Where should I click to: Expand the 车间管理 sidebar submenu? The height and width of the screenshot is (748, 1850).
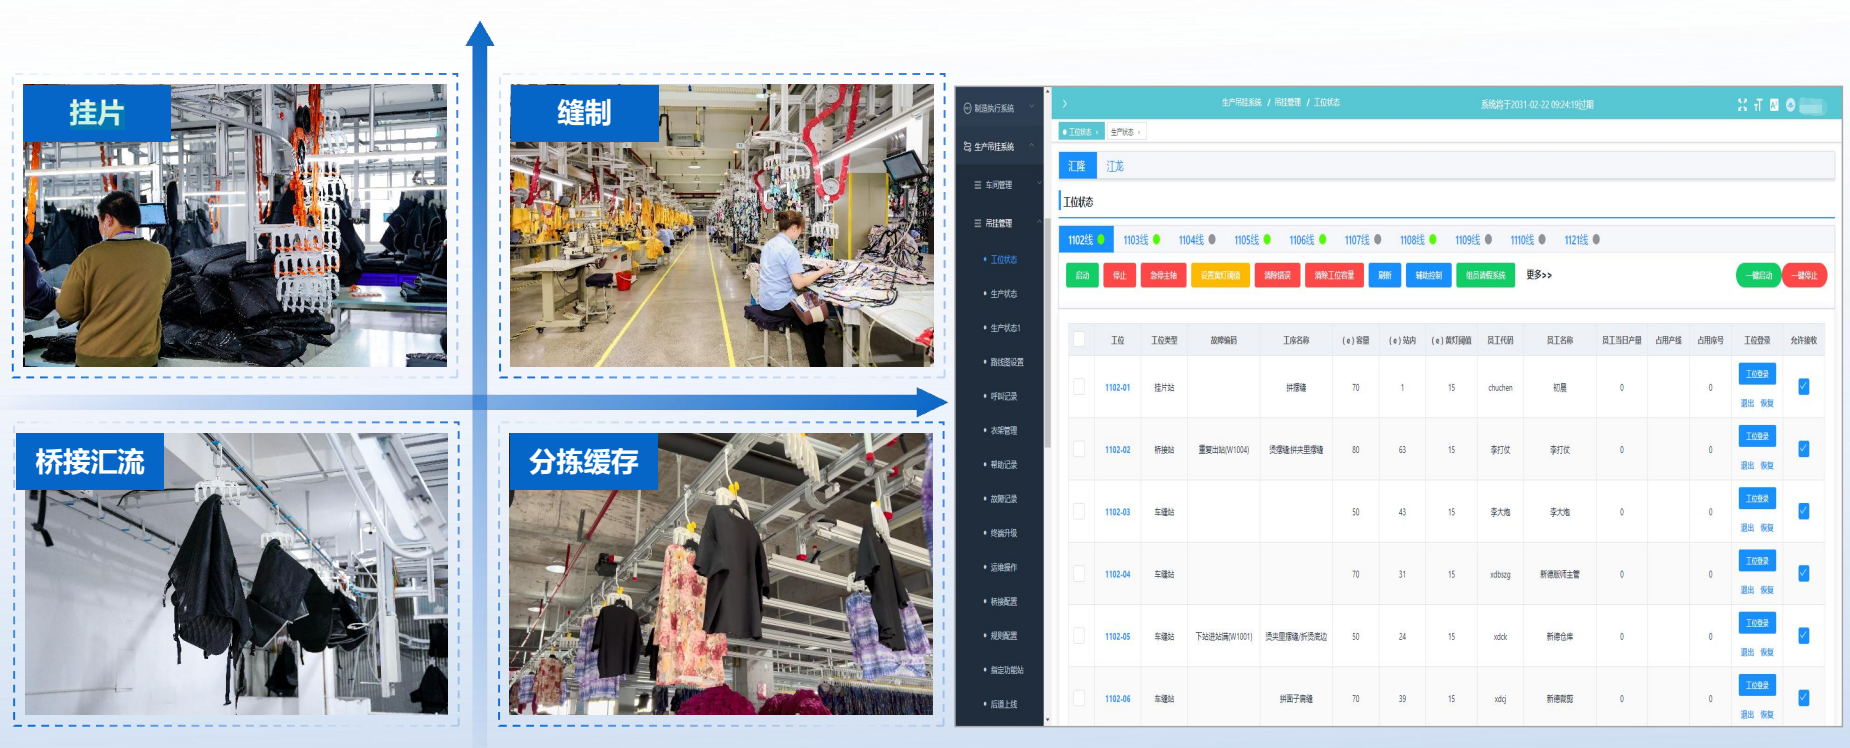pos(1038,185)
